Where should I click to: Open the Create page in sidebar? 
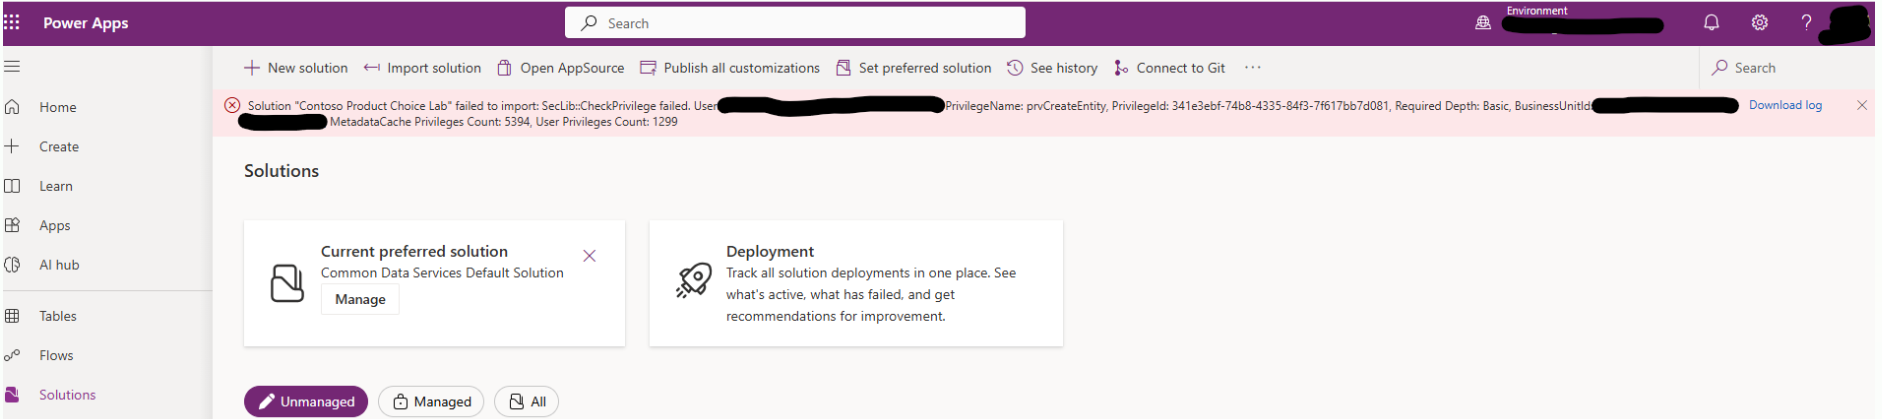pos(58,146)
